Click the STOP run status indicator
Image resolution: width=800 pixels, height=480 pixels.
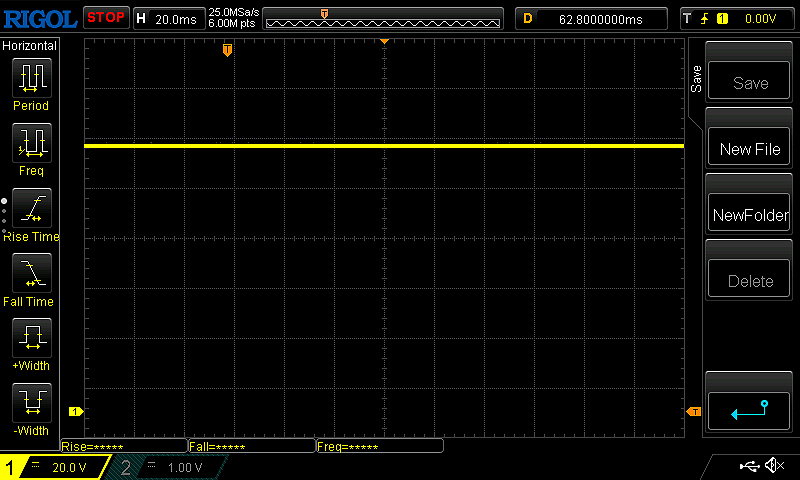coord(106,17)
